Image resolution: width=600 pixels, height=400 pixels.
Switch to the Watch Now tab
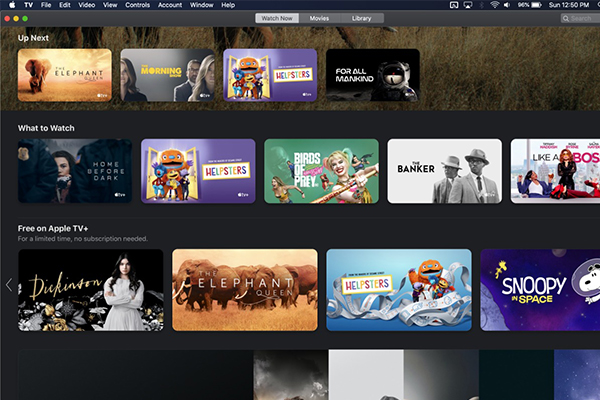277,18
